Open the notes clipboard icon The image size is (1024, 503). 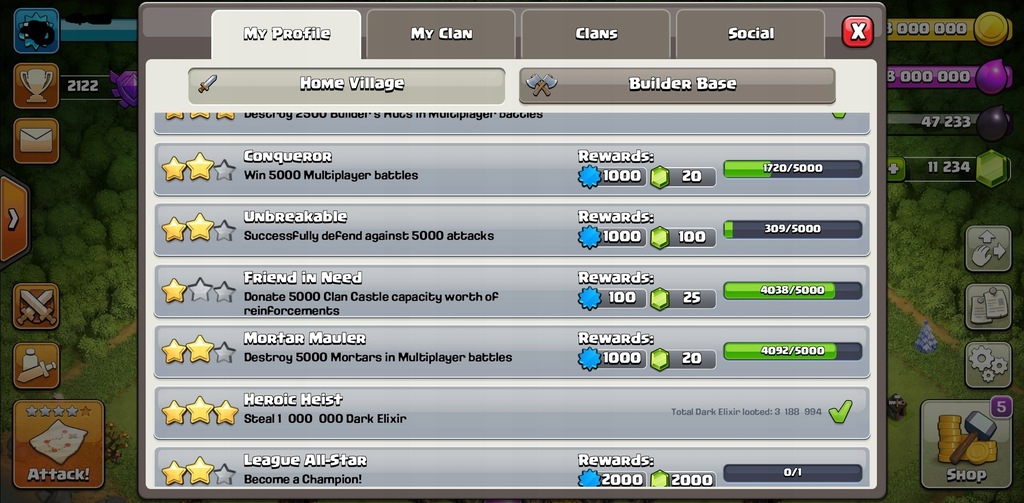(988, 306)
